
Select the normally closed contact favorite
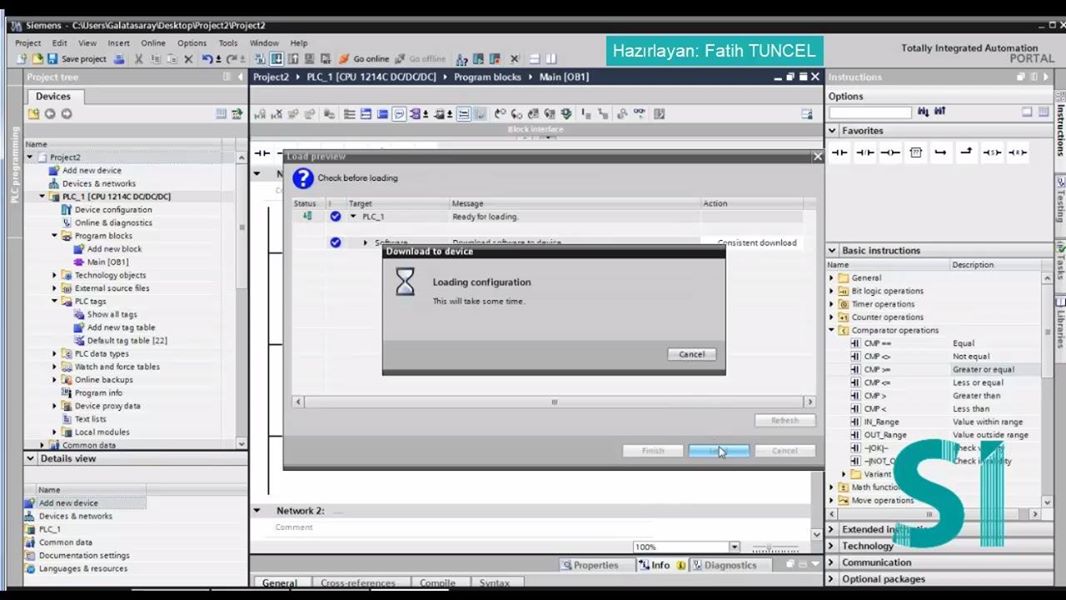[865, 152]
